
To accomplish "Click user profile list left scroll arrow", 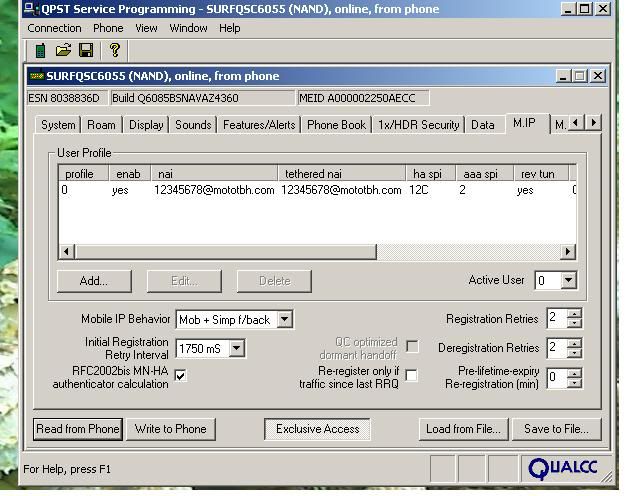I will tap(66, 252).
